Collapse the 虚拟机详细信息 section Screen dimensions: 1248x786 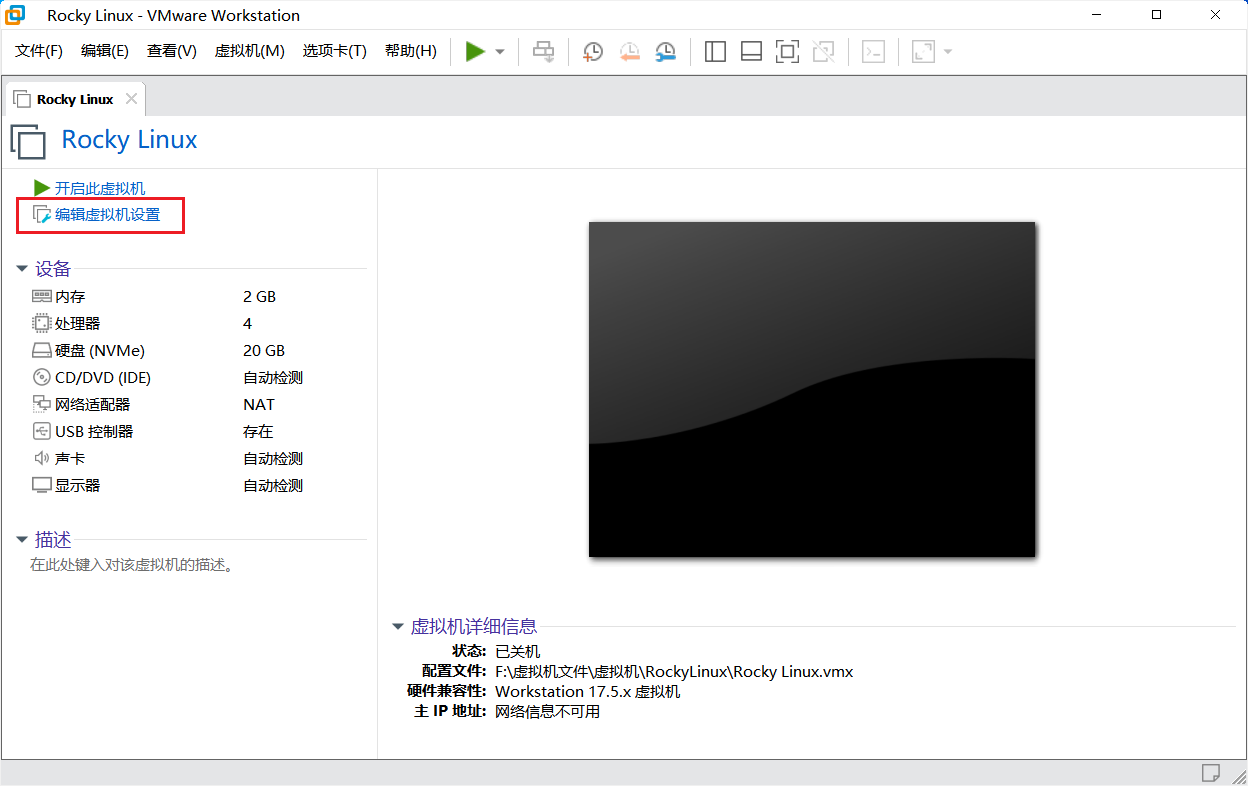pos(397,626)
